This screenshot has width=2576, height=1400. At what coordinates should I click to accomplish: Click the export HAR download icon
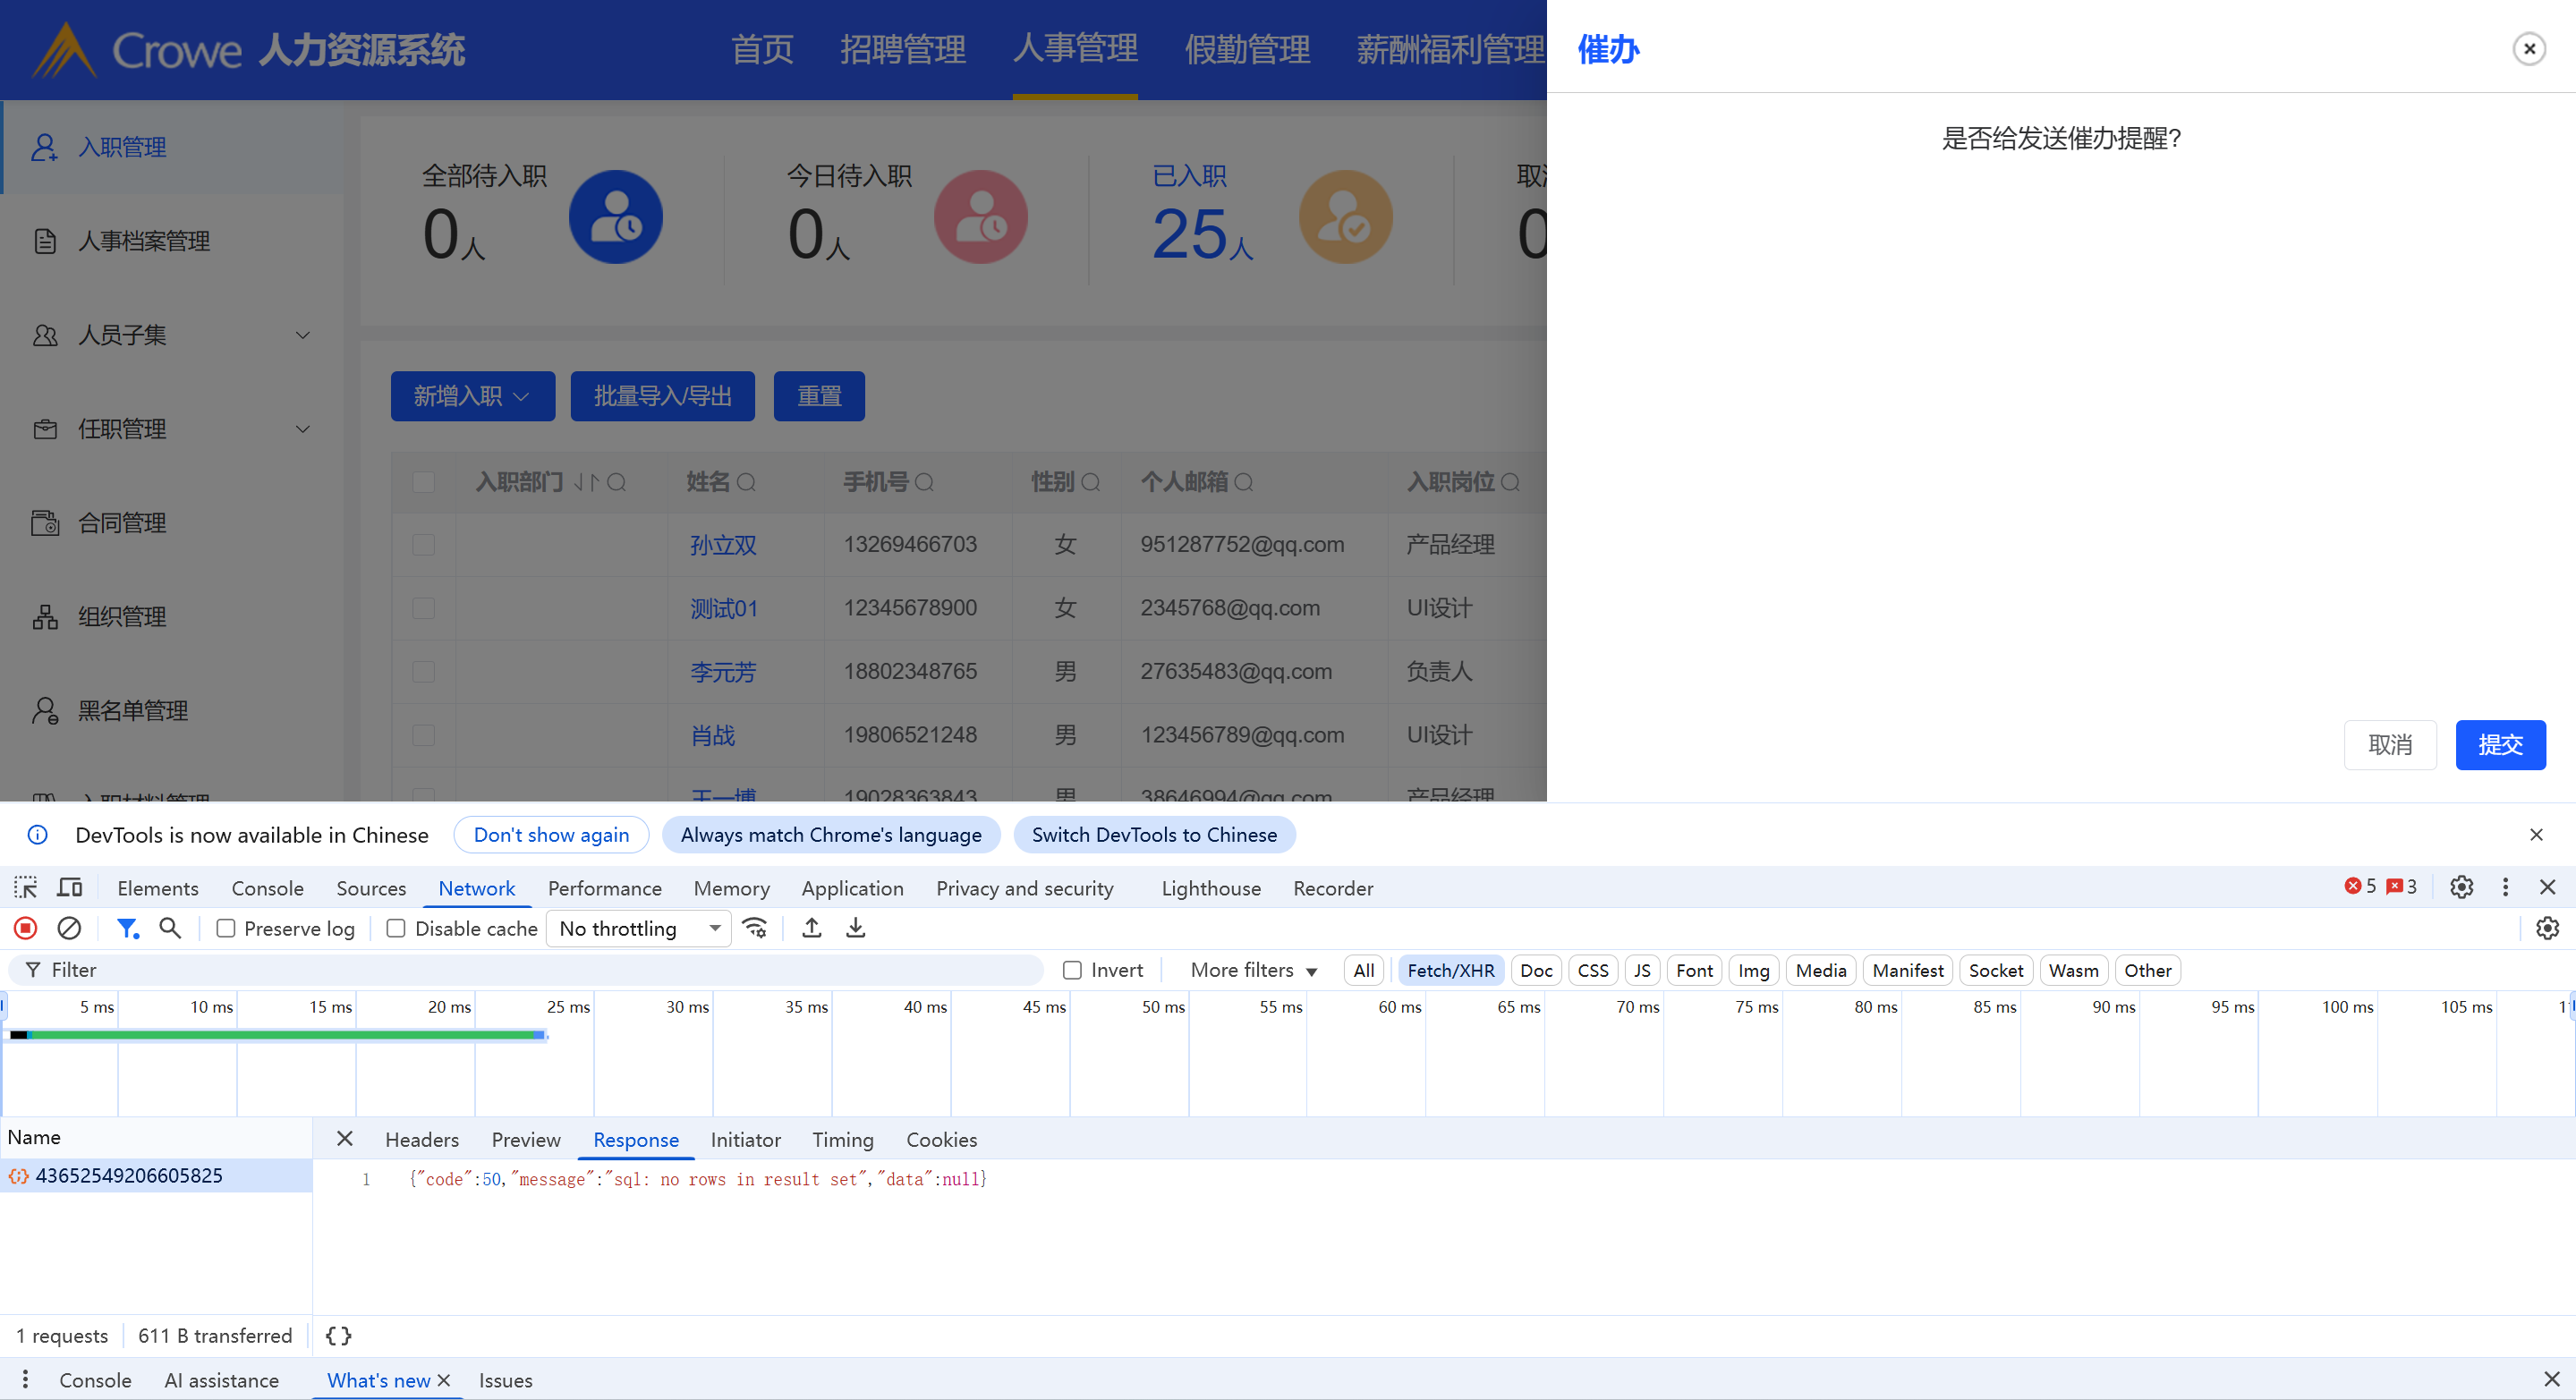click(855, 928)
